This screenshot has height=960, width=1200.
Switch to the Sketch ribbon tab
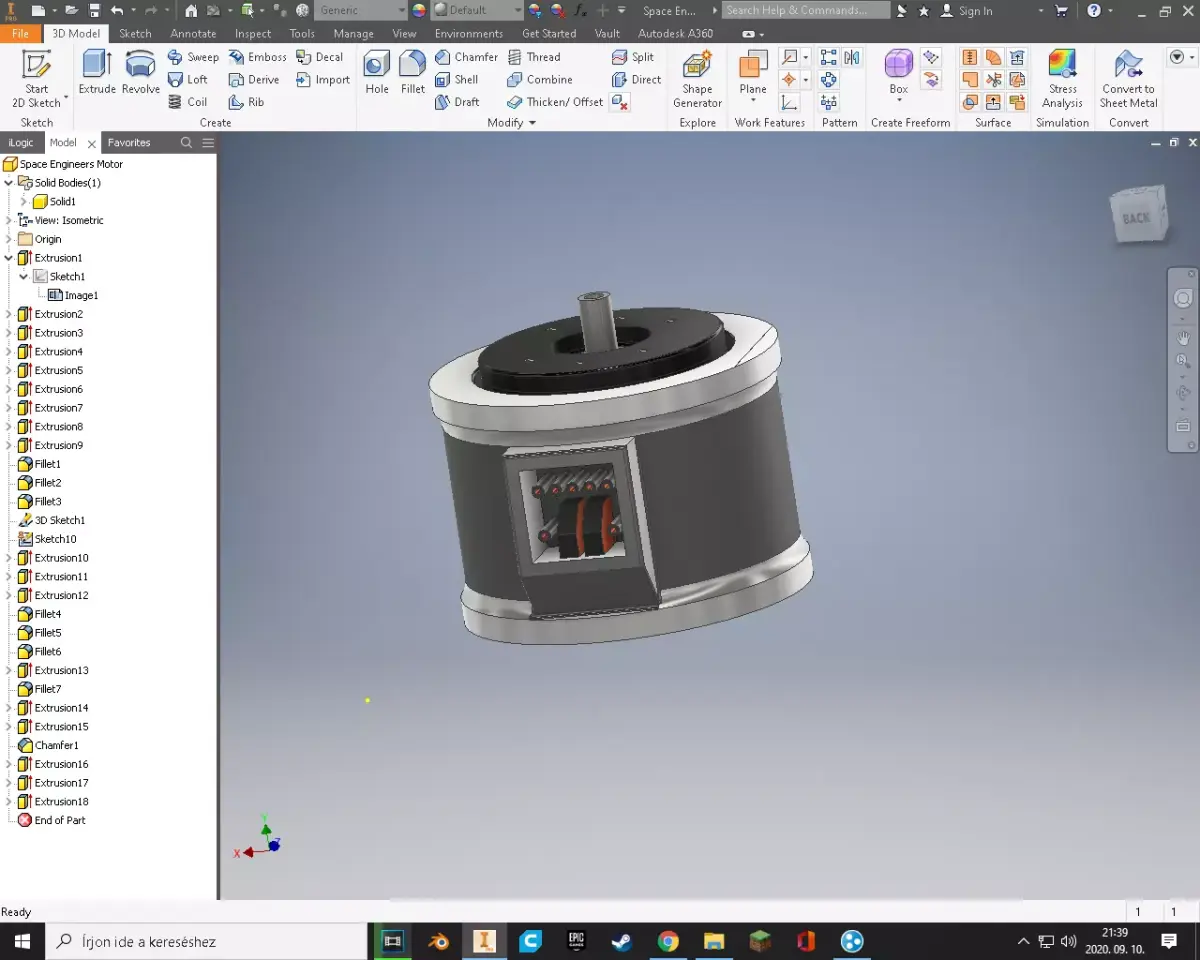135,33
